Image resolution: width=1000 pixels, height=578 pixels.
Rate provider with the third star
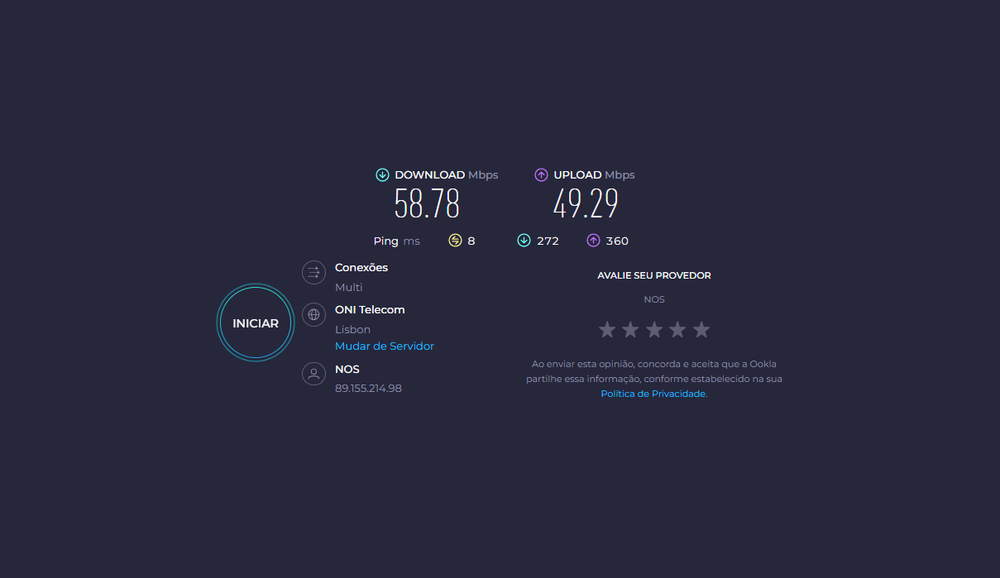point(654,330)
